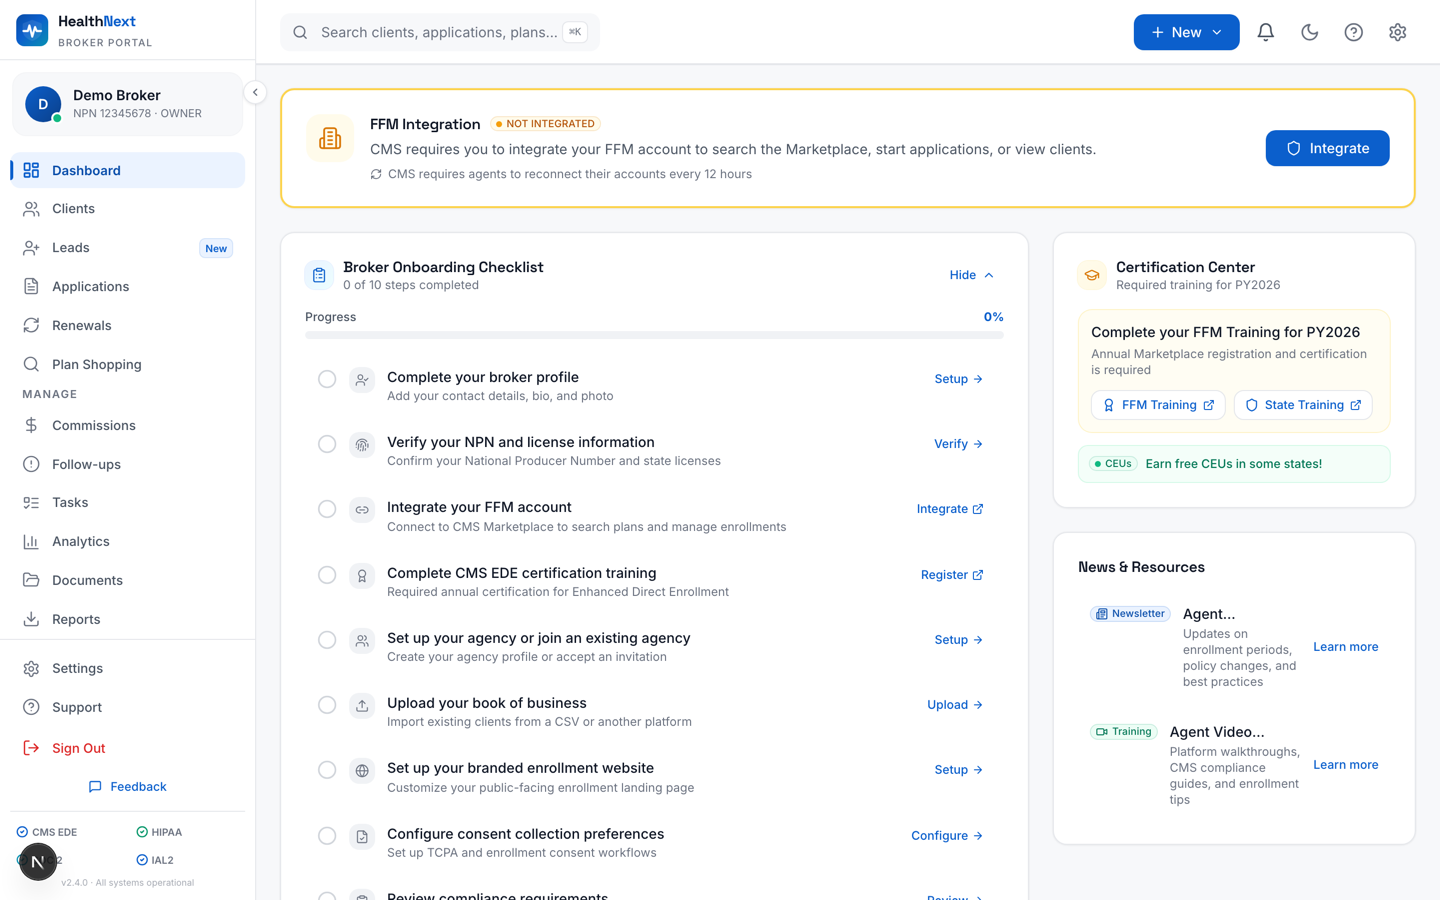Open Tasks in the sidebar
The height and width of the screenshot is (900, 1440).
pos(128,503)
